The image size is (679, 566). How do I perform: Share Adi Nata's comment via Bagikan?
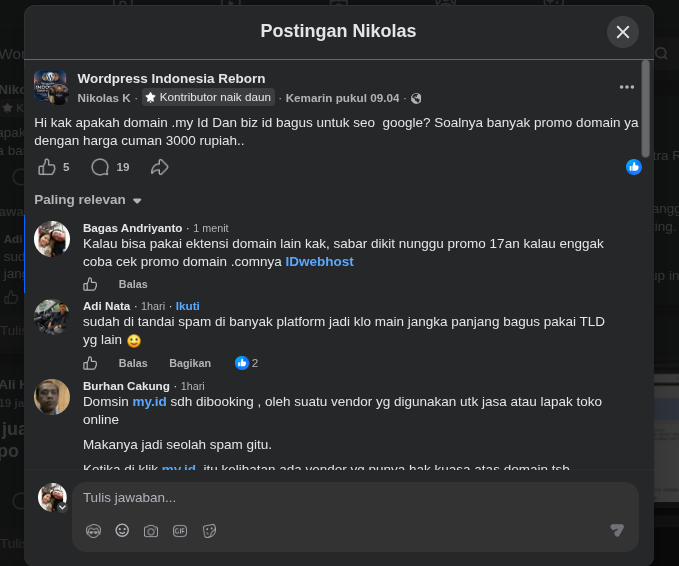coord(190,363)
